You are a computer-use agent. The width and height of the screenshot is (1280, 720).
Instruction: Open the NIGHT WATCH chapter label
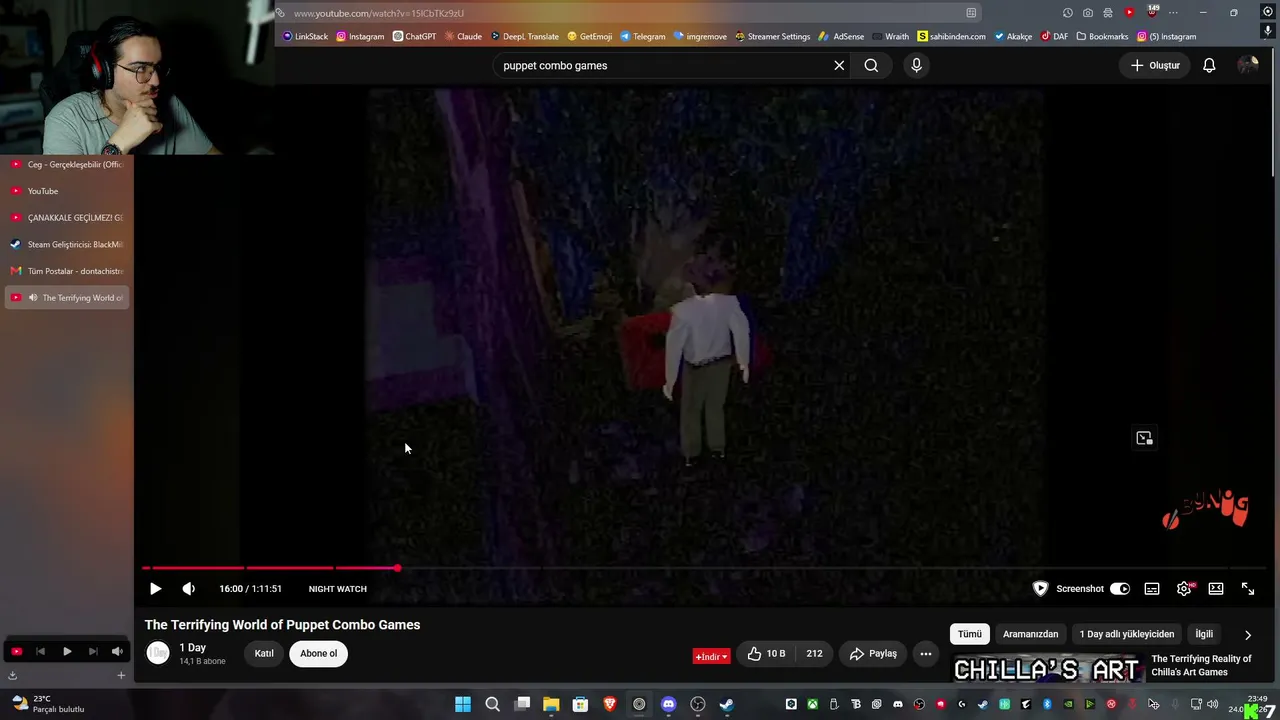(x=338, y=589)
